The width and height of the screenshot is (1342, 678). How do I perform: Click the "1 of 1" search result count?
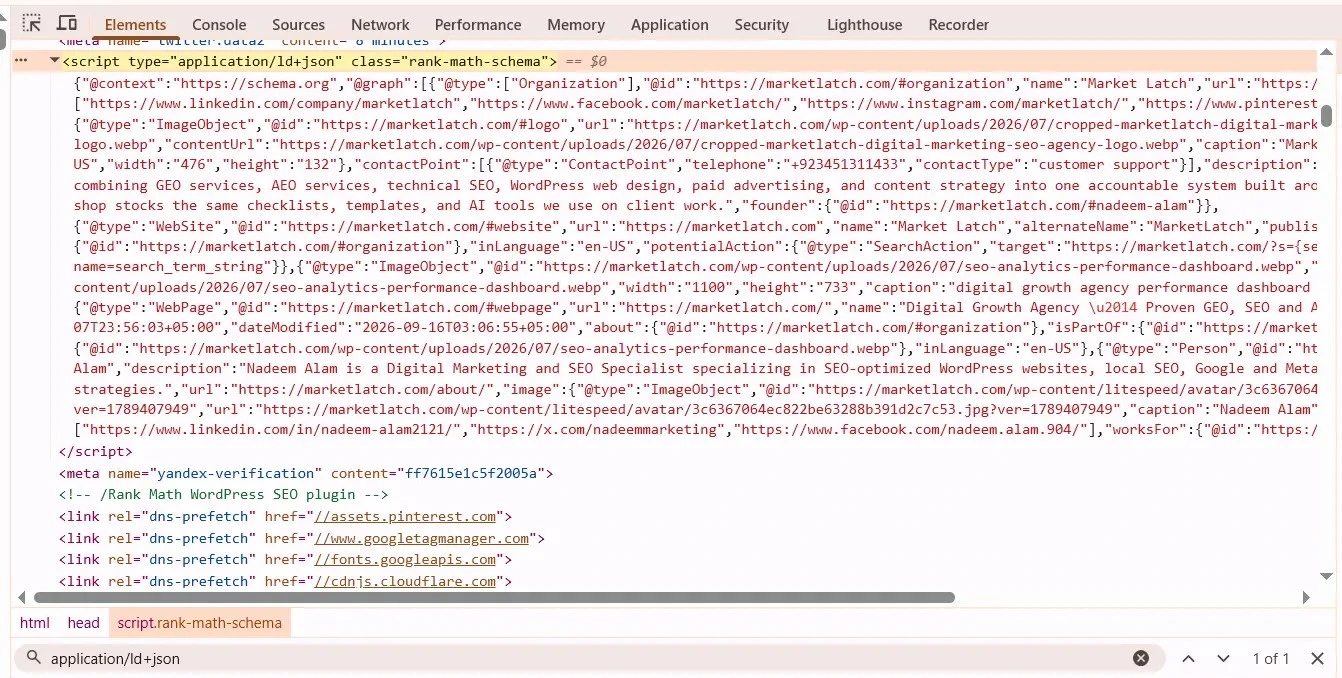(1270, 658)
